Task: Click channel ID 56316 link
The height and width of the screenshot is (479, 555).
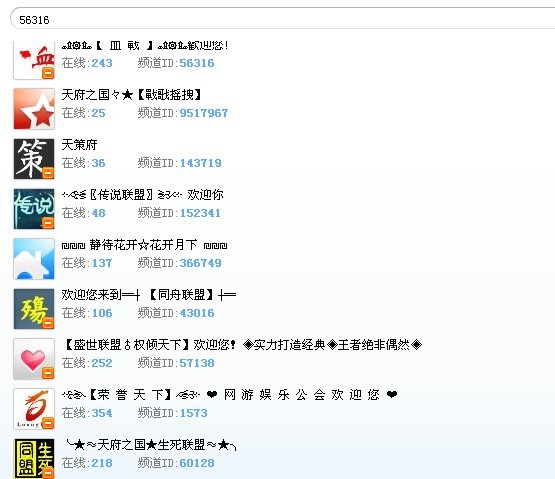Action: [x=197, y=63]
